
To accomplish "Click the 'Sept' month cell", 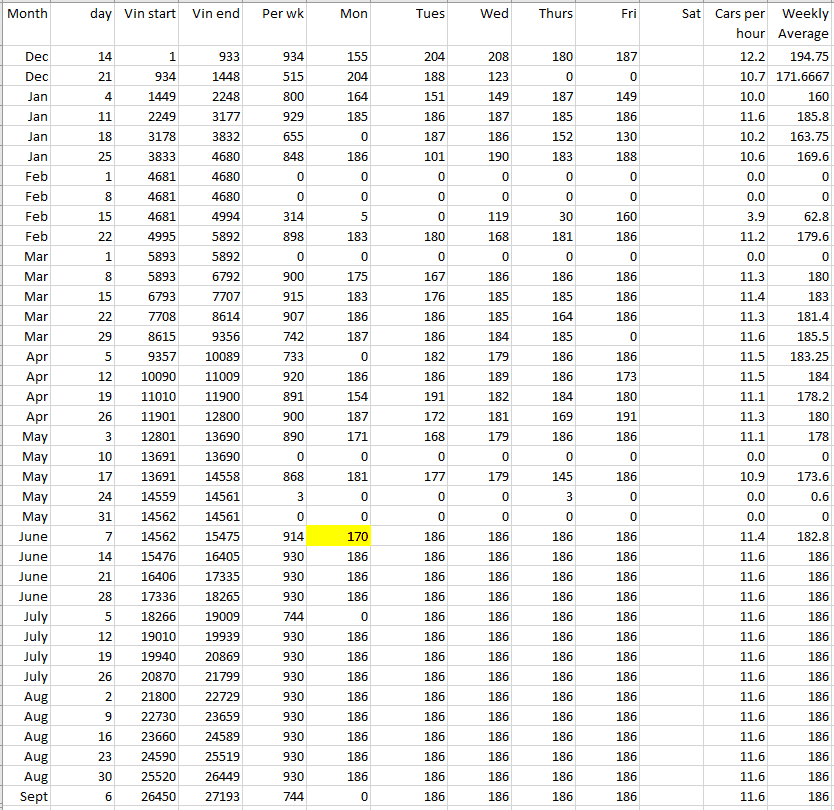I will coord(27,796).
